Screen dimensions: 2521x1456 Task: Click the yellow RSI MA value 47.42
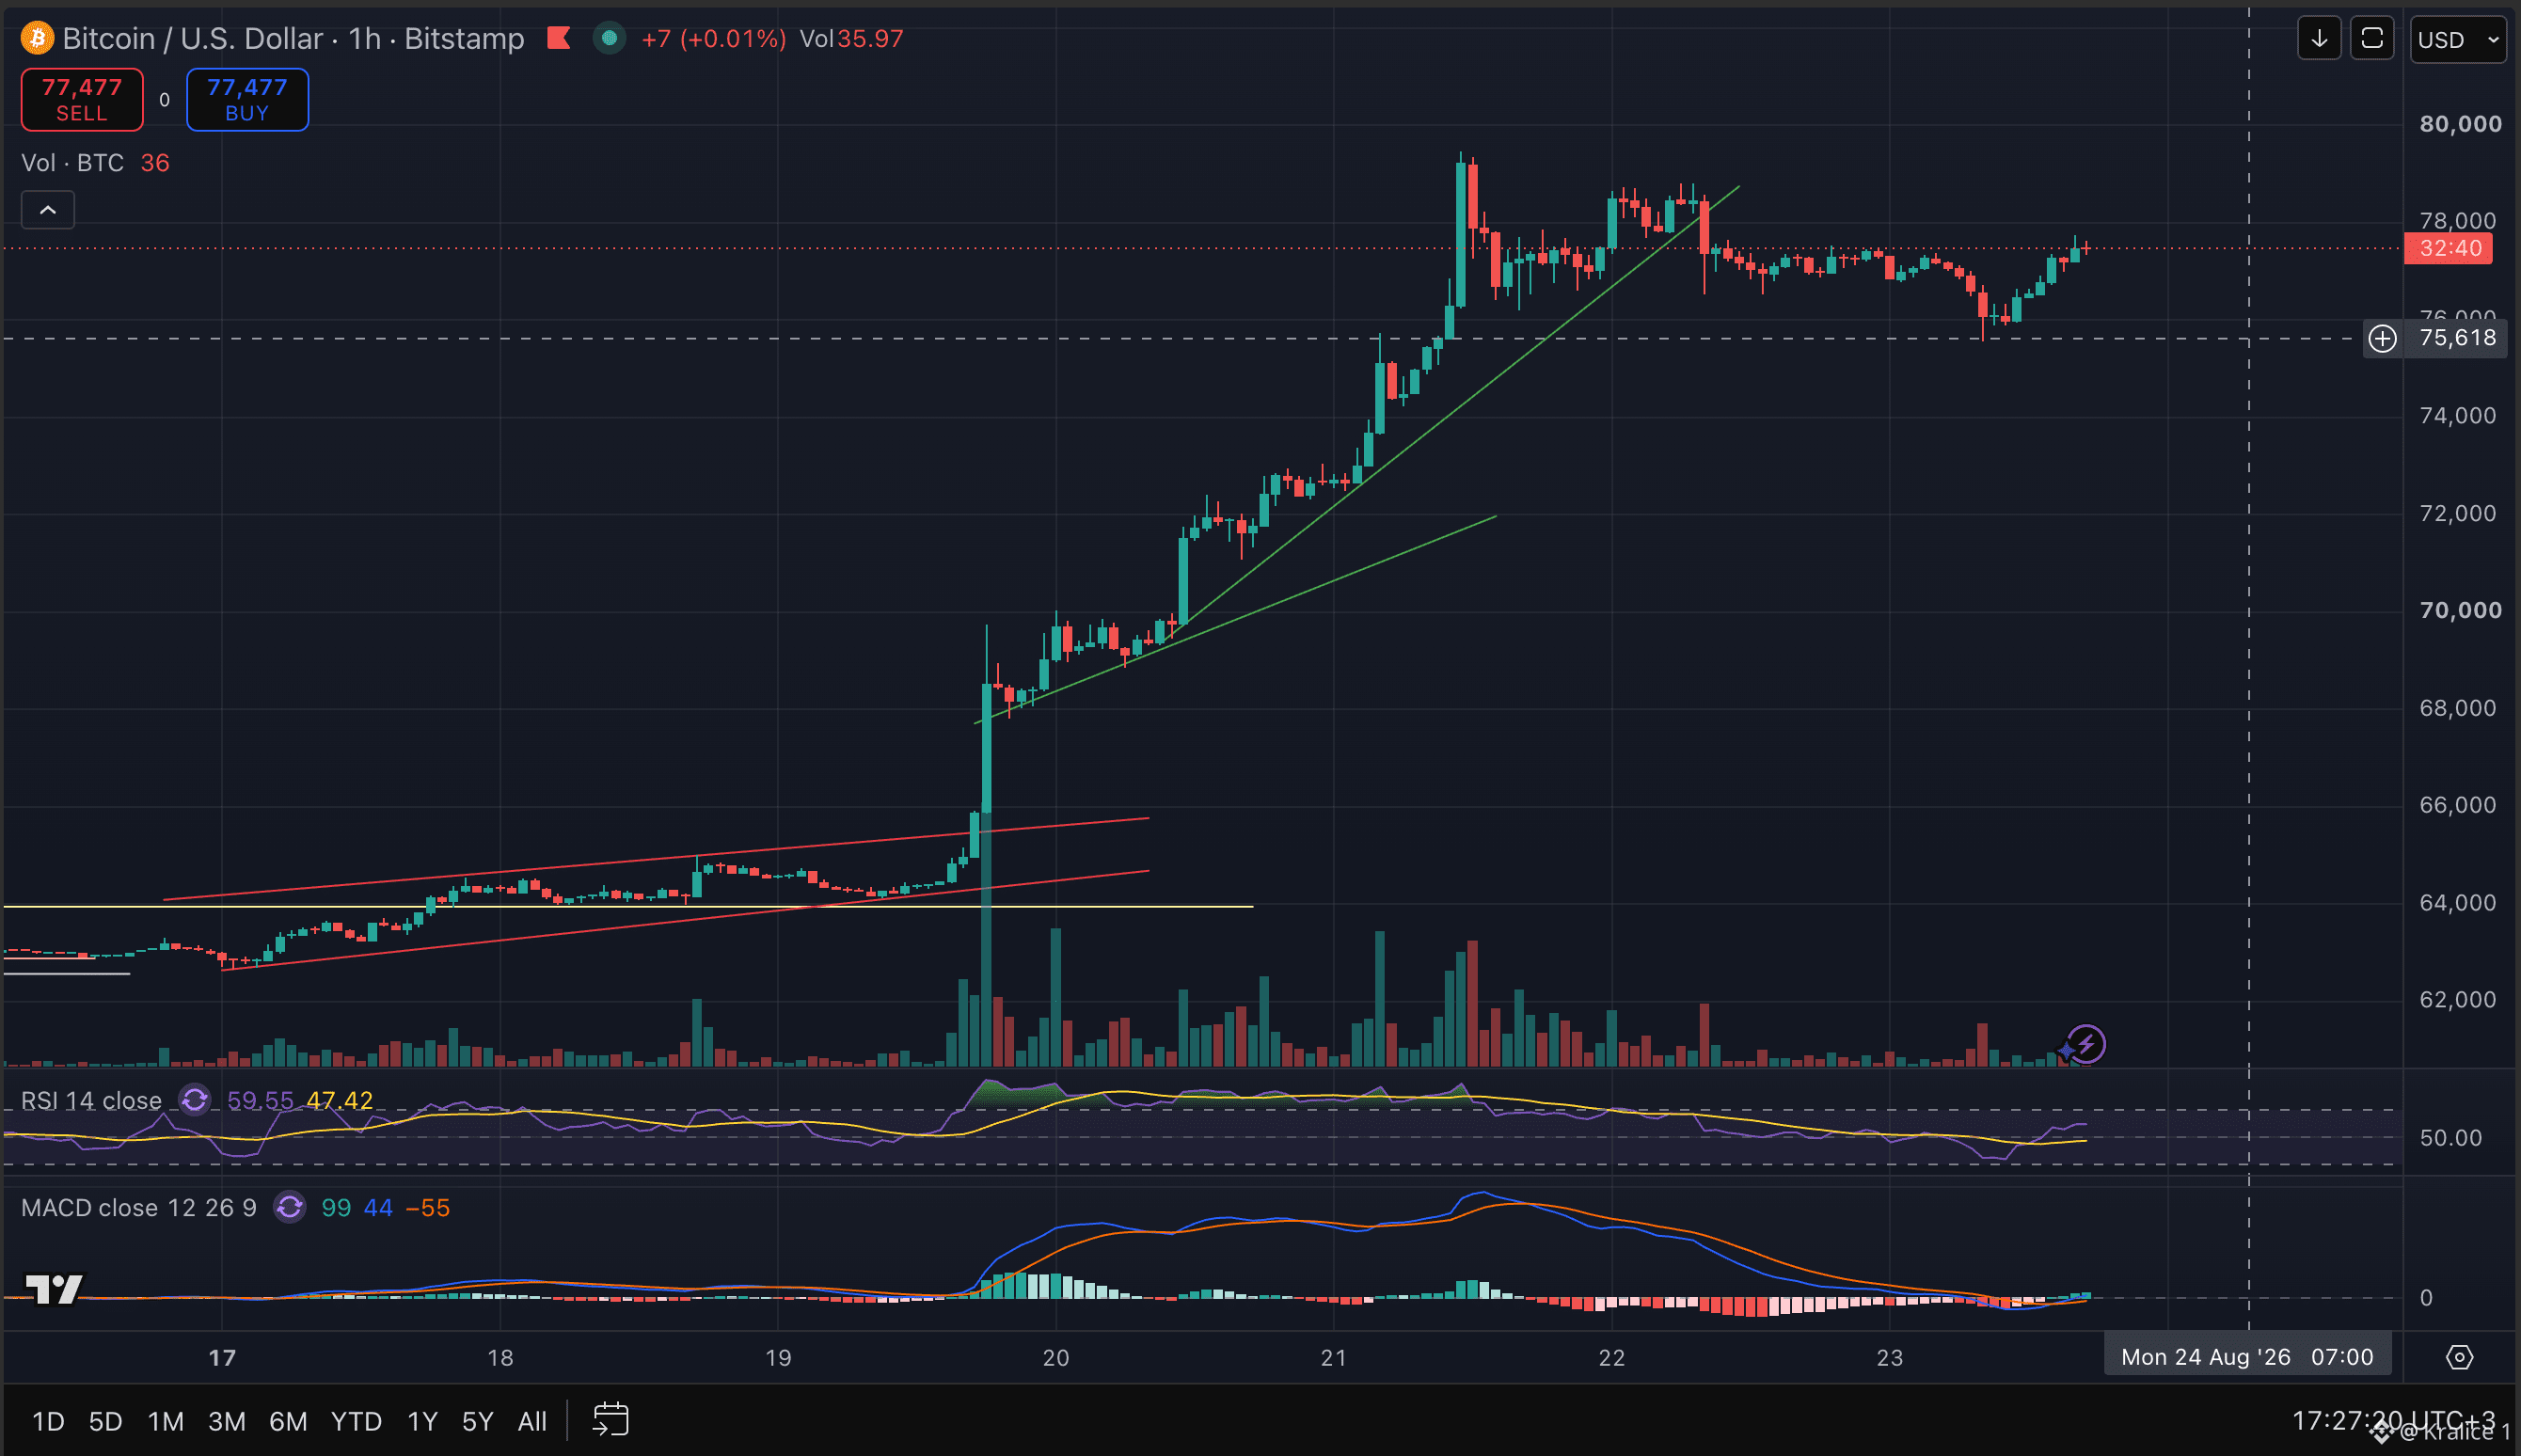click(339, 1100)
